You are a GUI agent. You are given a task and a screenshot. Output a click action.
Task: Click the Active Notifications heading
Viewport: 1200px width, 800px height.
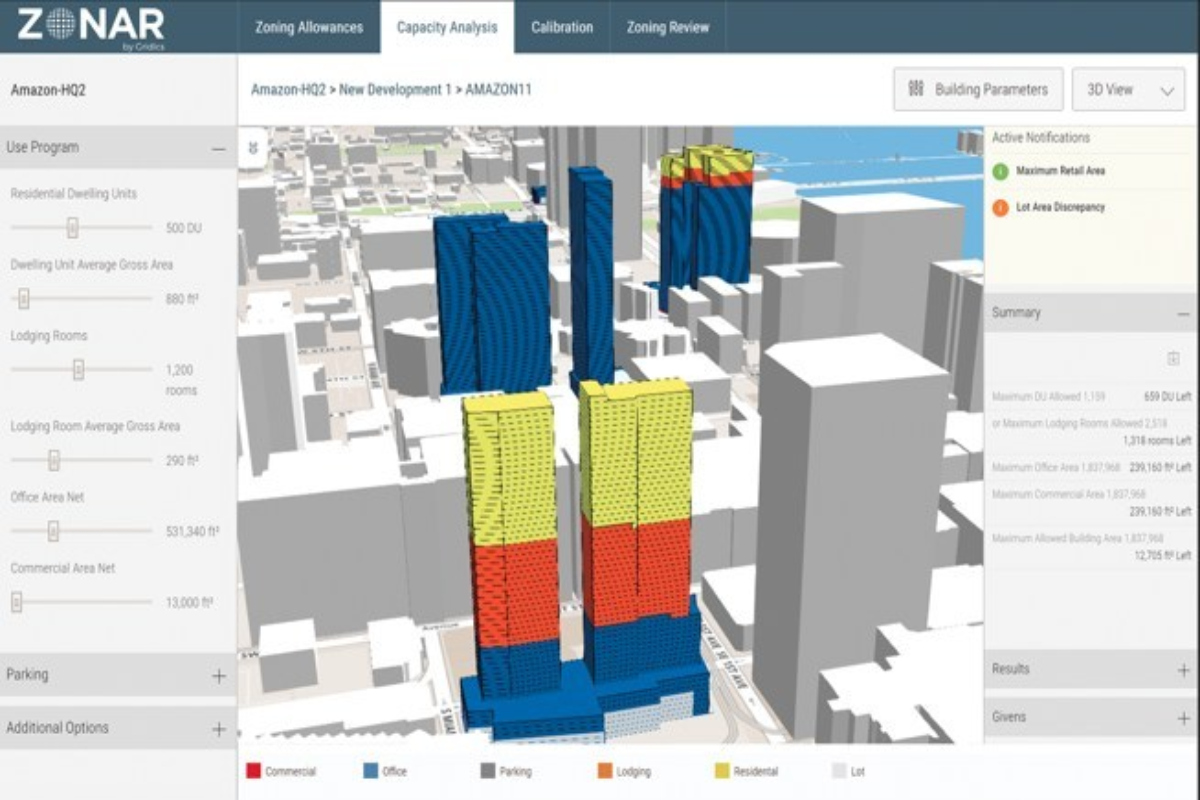tap(1041, 138)
